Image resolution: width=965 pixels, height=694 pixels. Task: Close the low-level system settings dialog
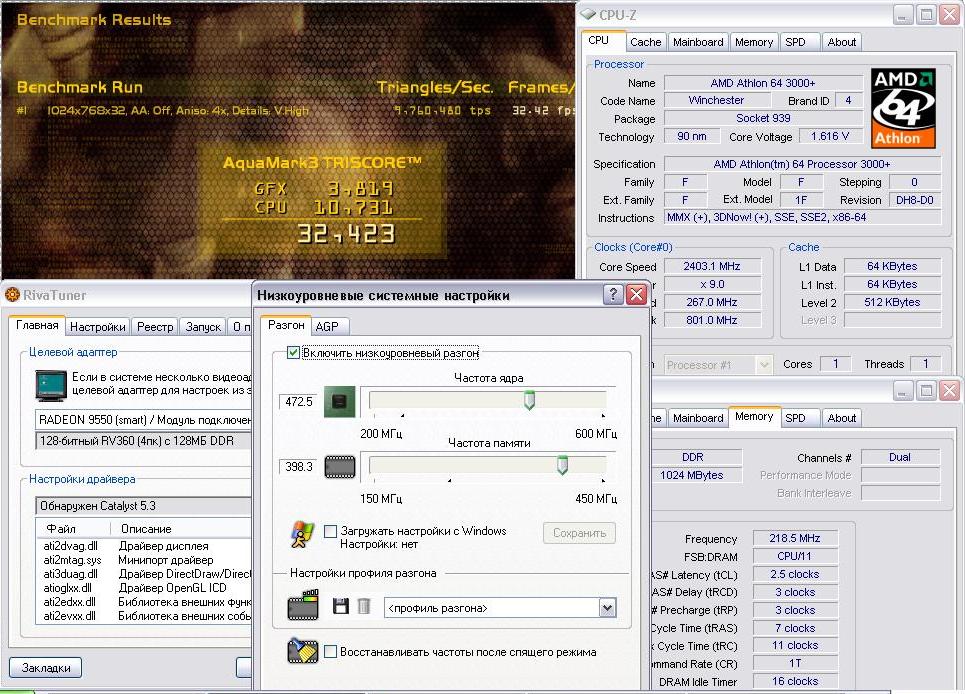pyautogui.click(x=636, y=295)
